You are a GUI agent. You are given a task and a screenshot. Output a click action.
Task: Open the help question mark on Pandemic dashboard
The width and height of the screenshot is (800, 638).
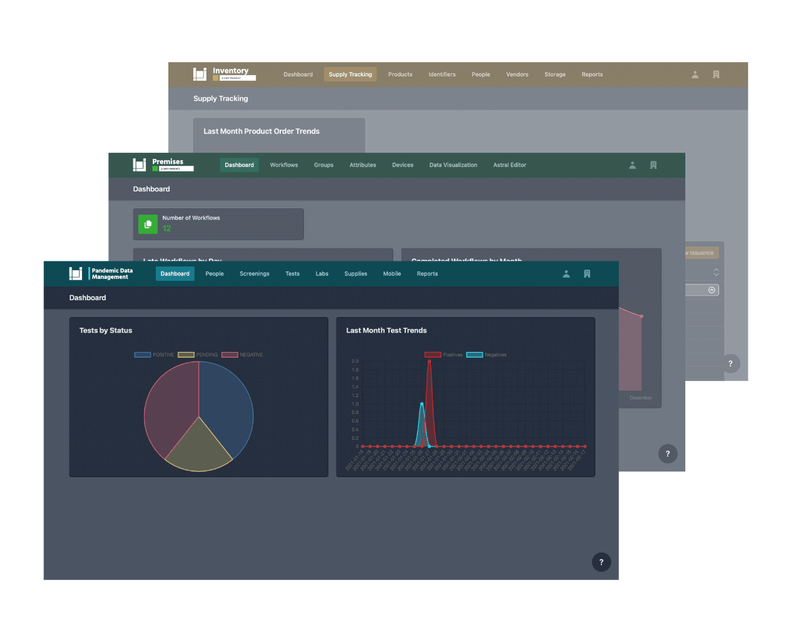[601, 562]
